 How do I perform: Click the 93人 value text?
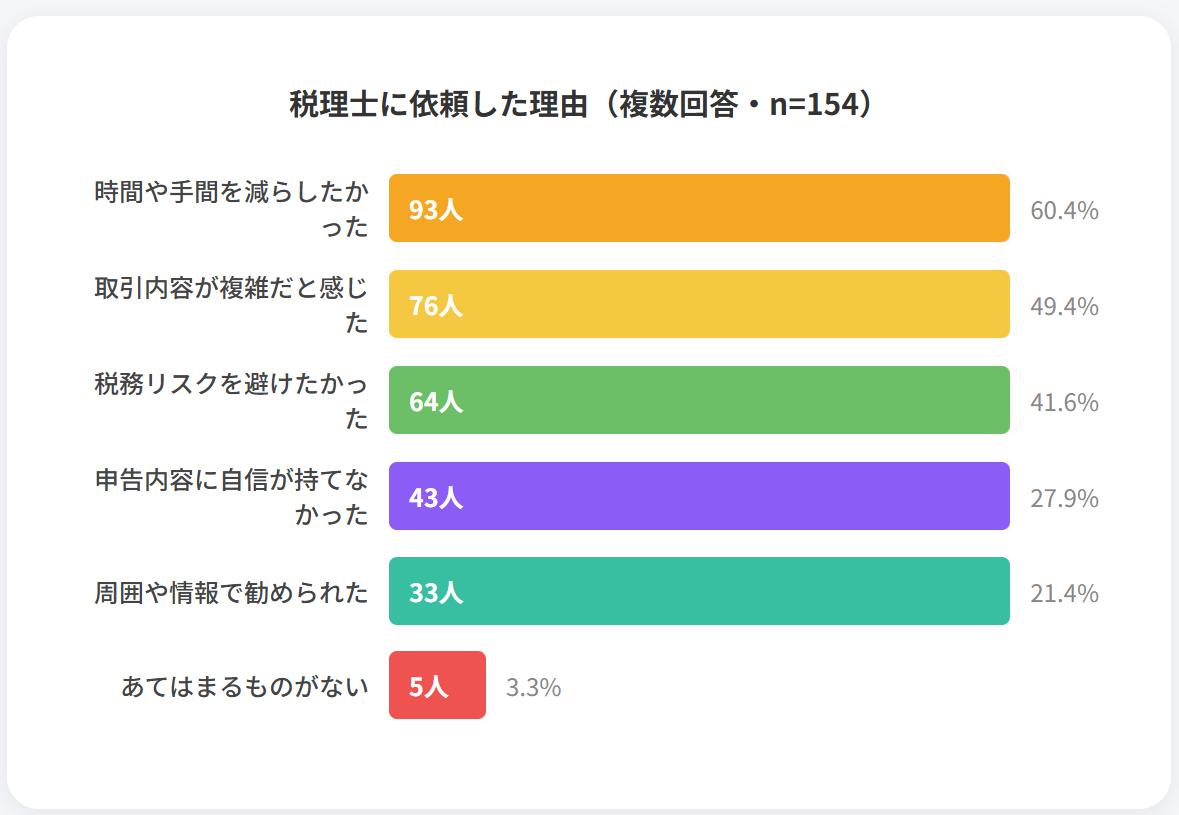(436, 210)
